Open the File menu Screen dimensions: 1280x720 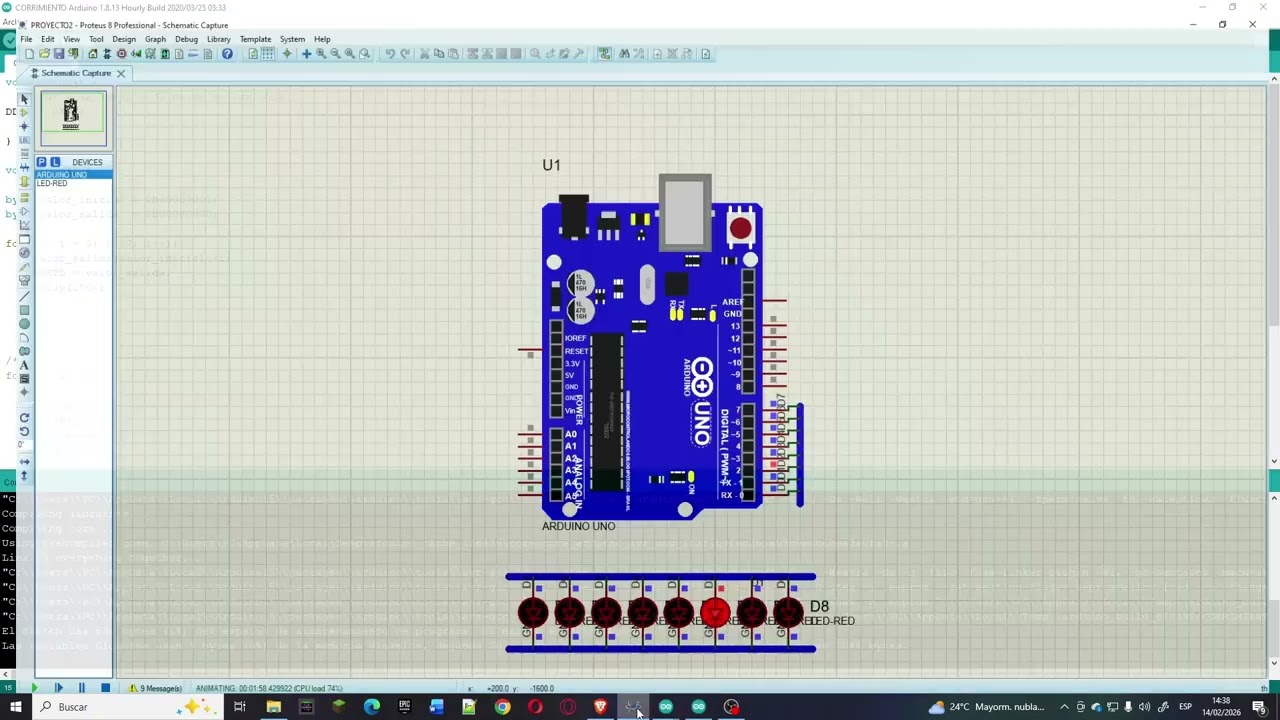point(26,39)
